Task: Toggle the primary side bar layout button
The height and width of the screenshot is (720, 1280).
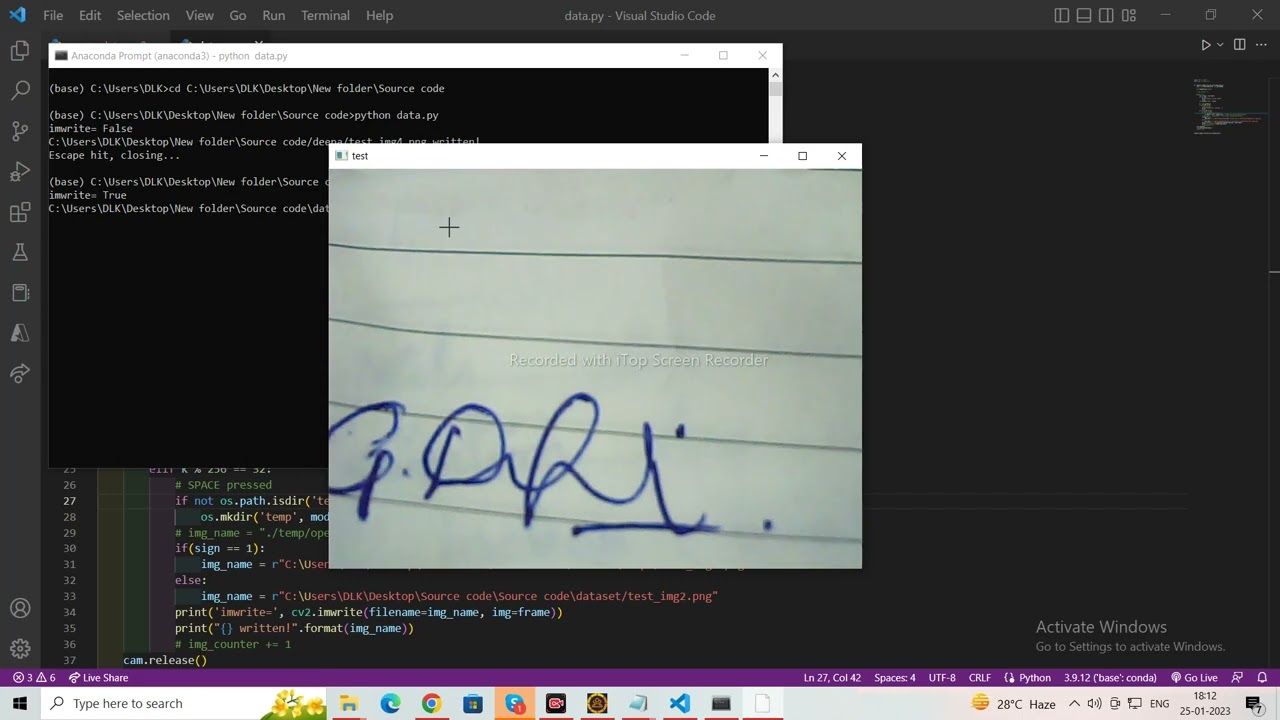Action: coord(1062,16)
